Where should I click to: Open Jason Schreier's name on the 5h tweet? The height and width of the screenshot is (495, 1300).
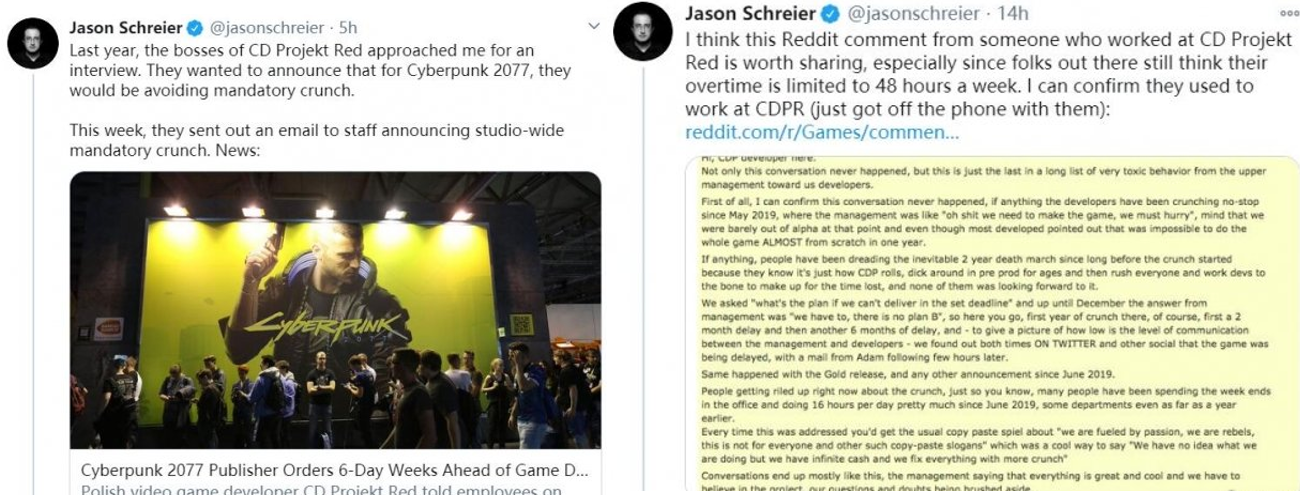pyautogui.click(x=126, y=26)
